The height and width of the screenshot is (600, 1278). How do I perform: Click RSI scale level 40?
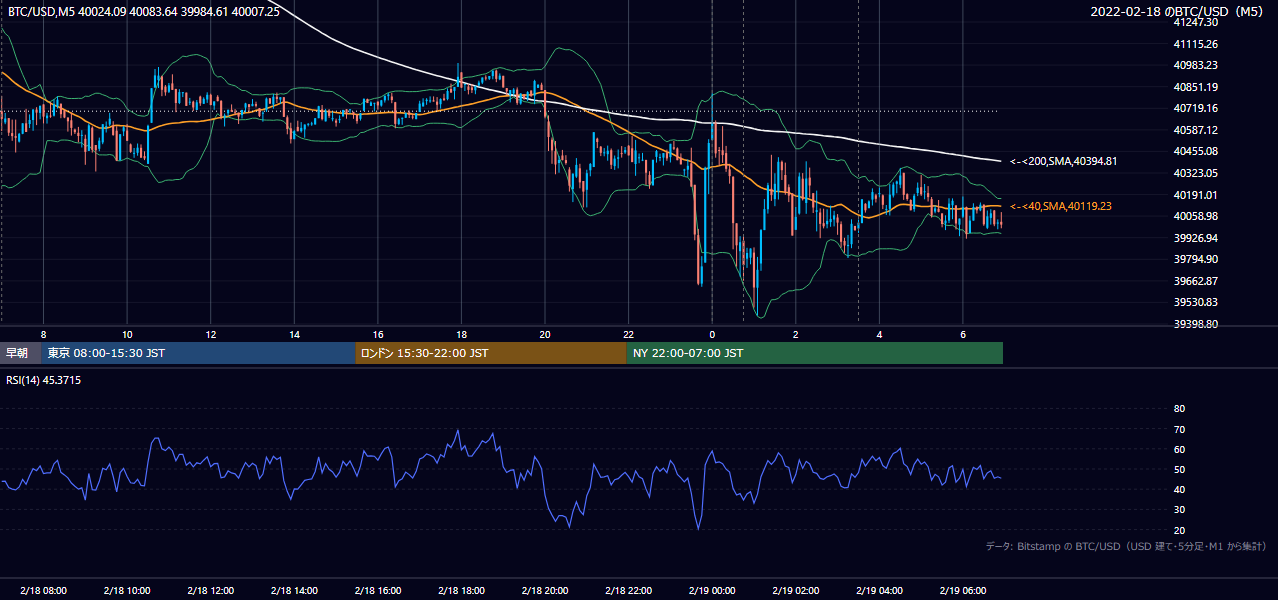1179,489
